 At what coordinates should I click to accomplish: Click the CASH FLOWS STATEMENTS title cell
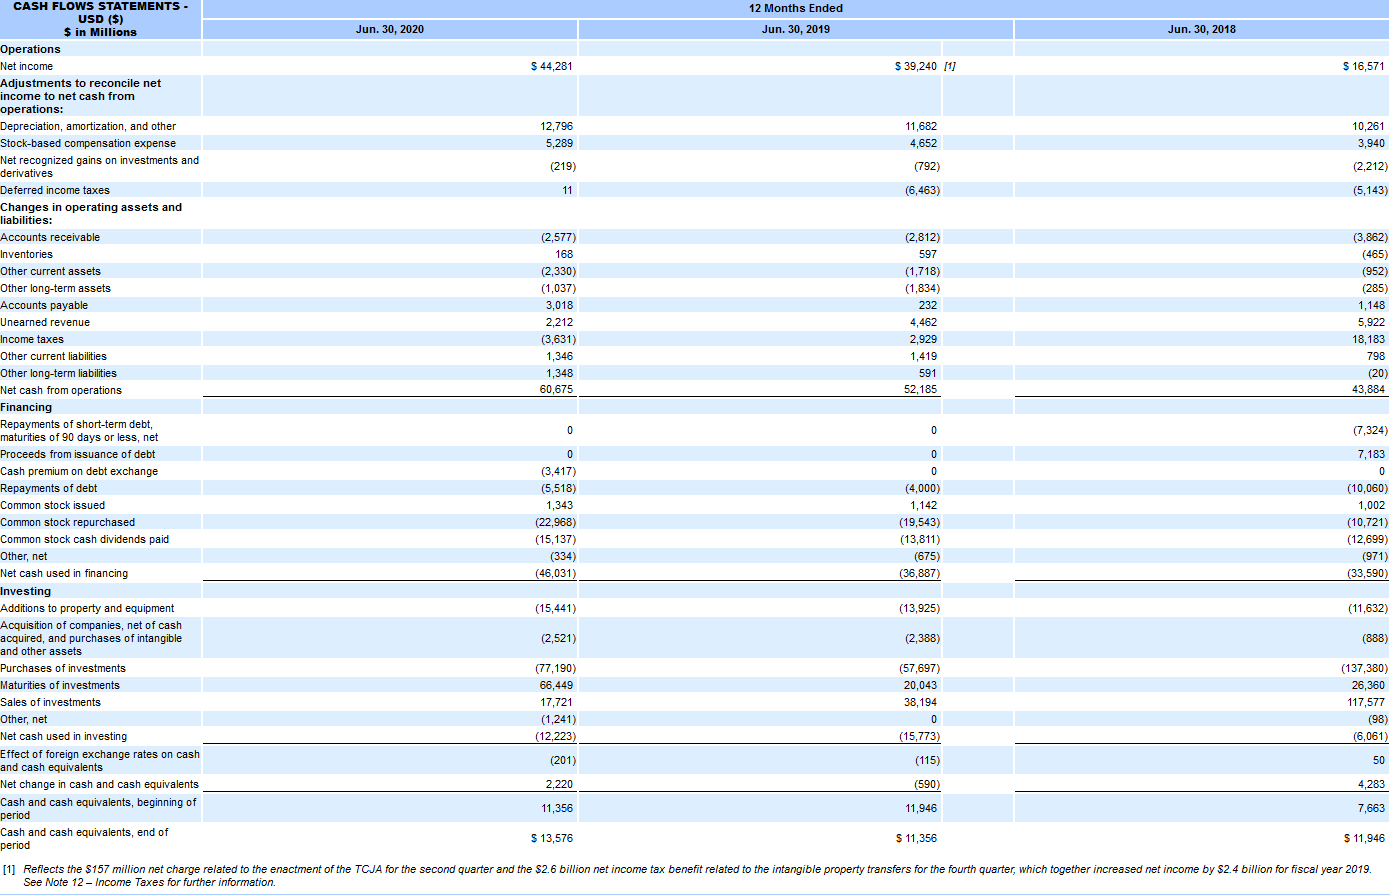[100, 16]
